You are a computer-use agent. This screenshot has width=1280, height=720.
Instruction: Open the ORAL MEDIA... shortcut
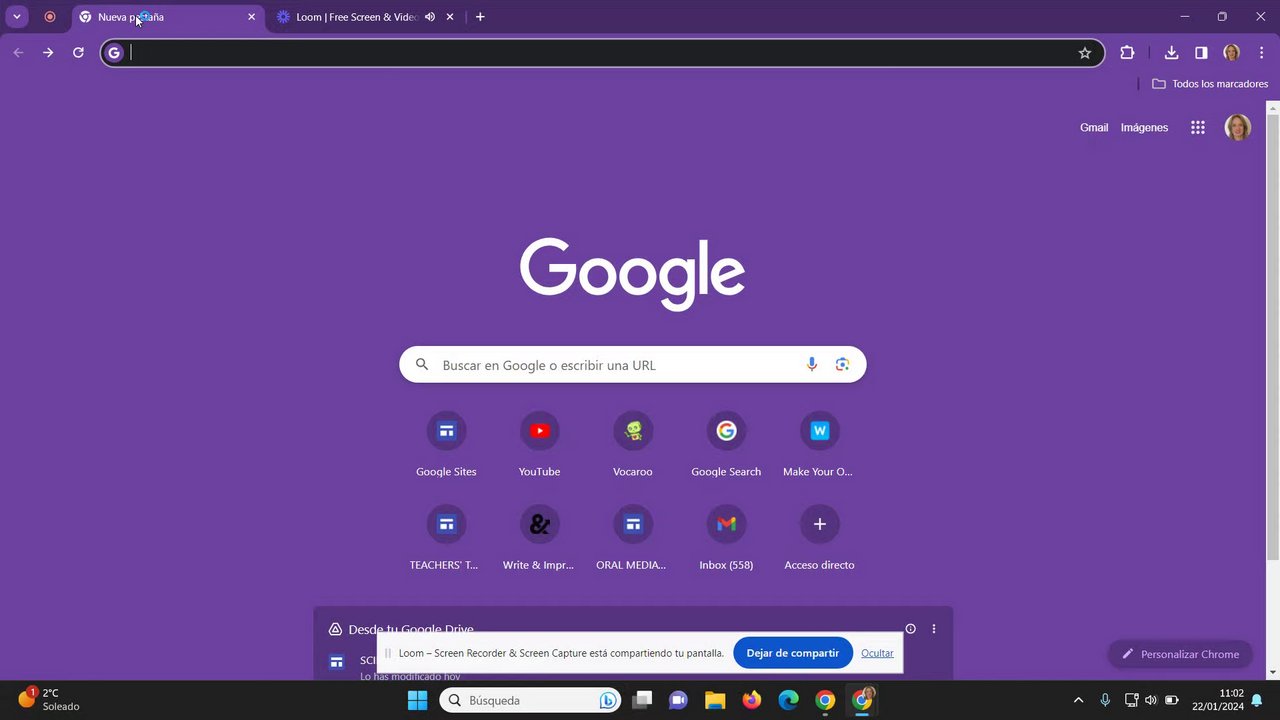(x=633, y=539)
